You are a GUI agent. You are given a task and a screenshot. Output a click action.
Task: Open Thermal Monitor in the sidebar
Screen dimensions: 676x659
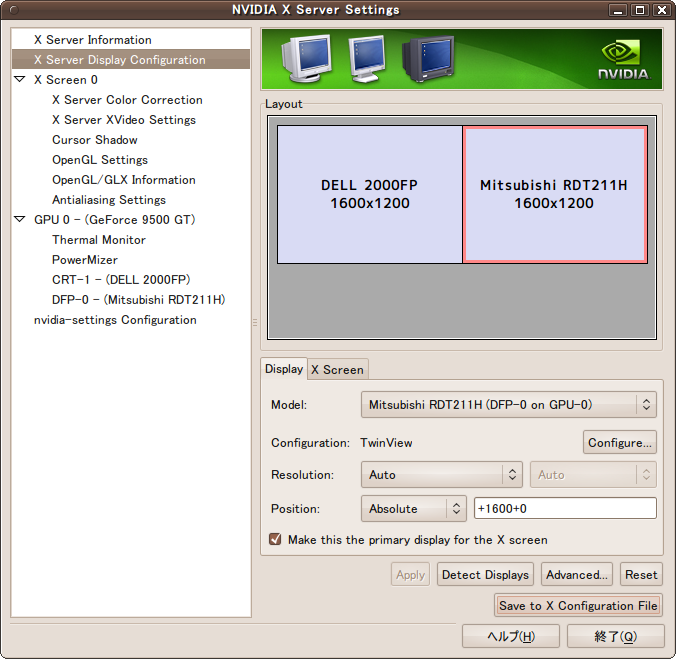[x=99, y=240]
